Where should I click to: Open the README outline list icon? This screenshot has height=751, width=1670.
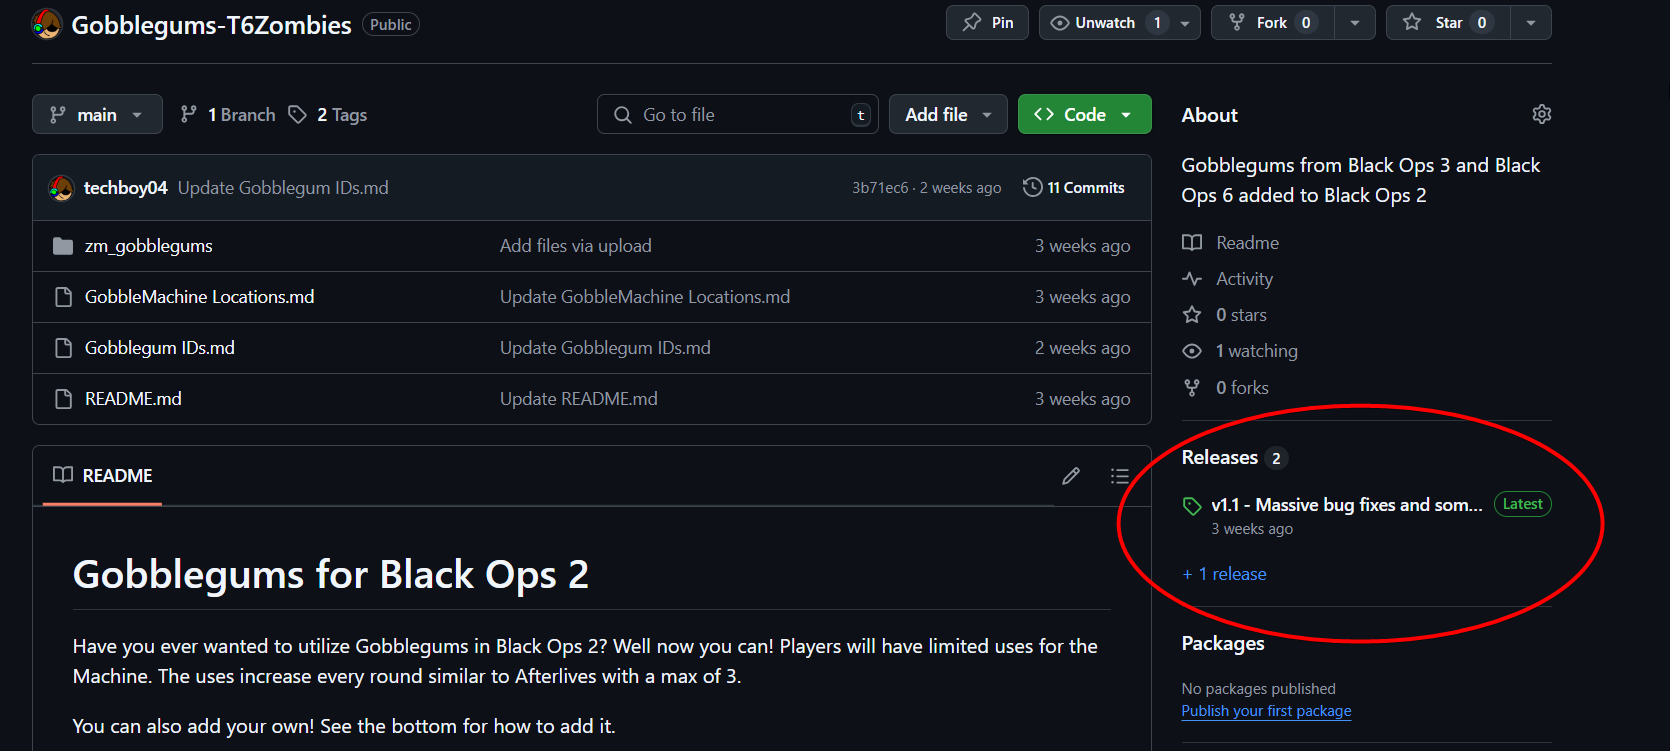click(1120, 476)
